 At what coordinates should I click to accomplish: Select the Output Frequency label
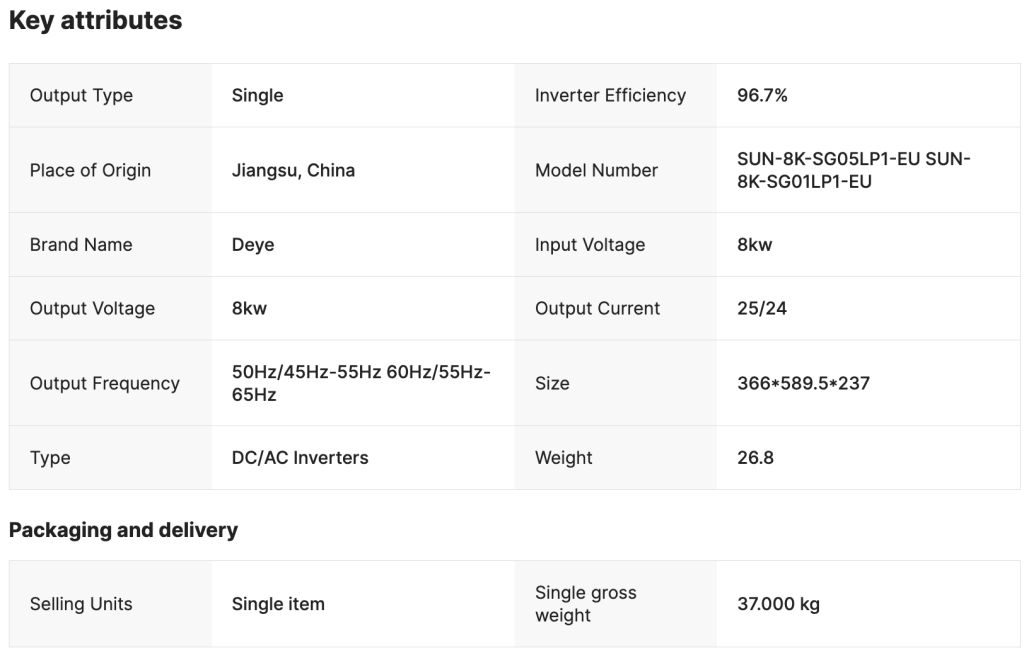pyautogui.click(x=105, y=383)
